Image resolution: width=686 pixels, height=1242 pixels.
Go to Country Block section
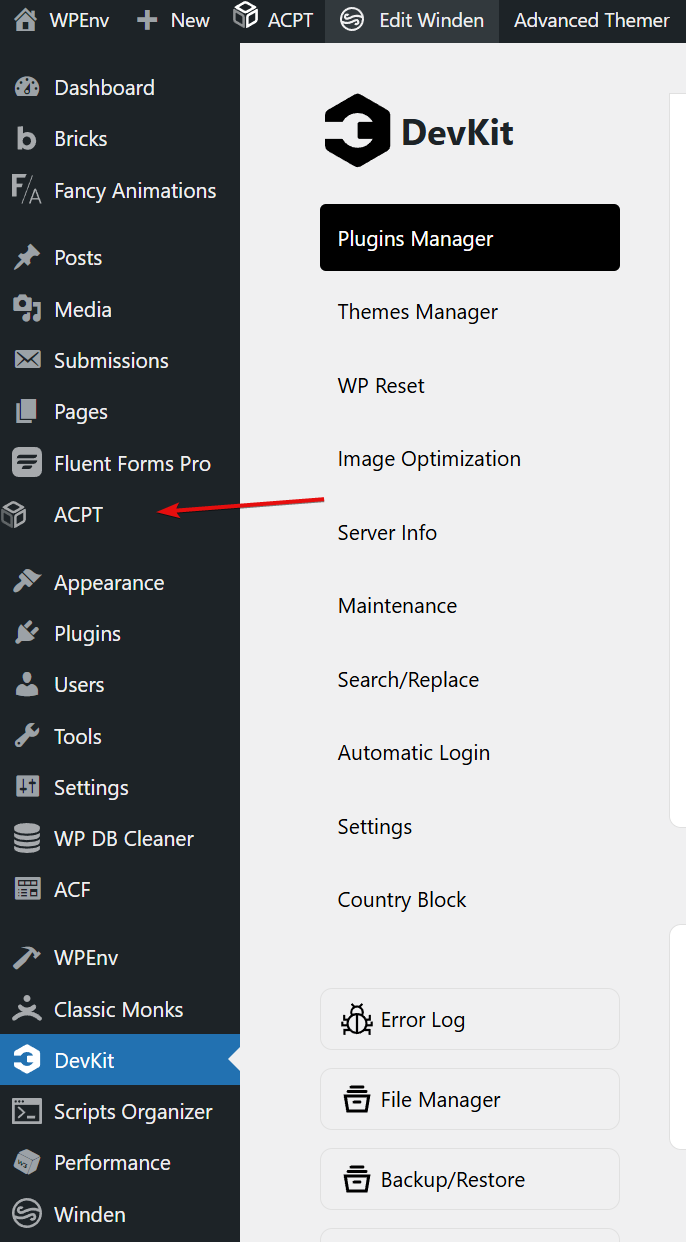coord(402,900)
